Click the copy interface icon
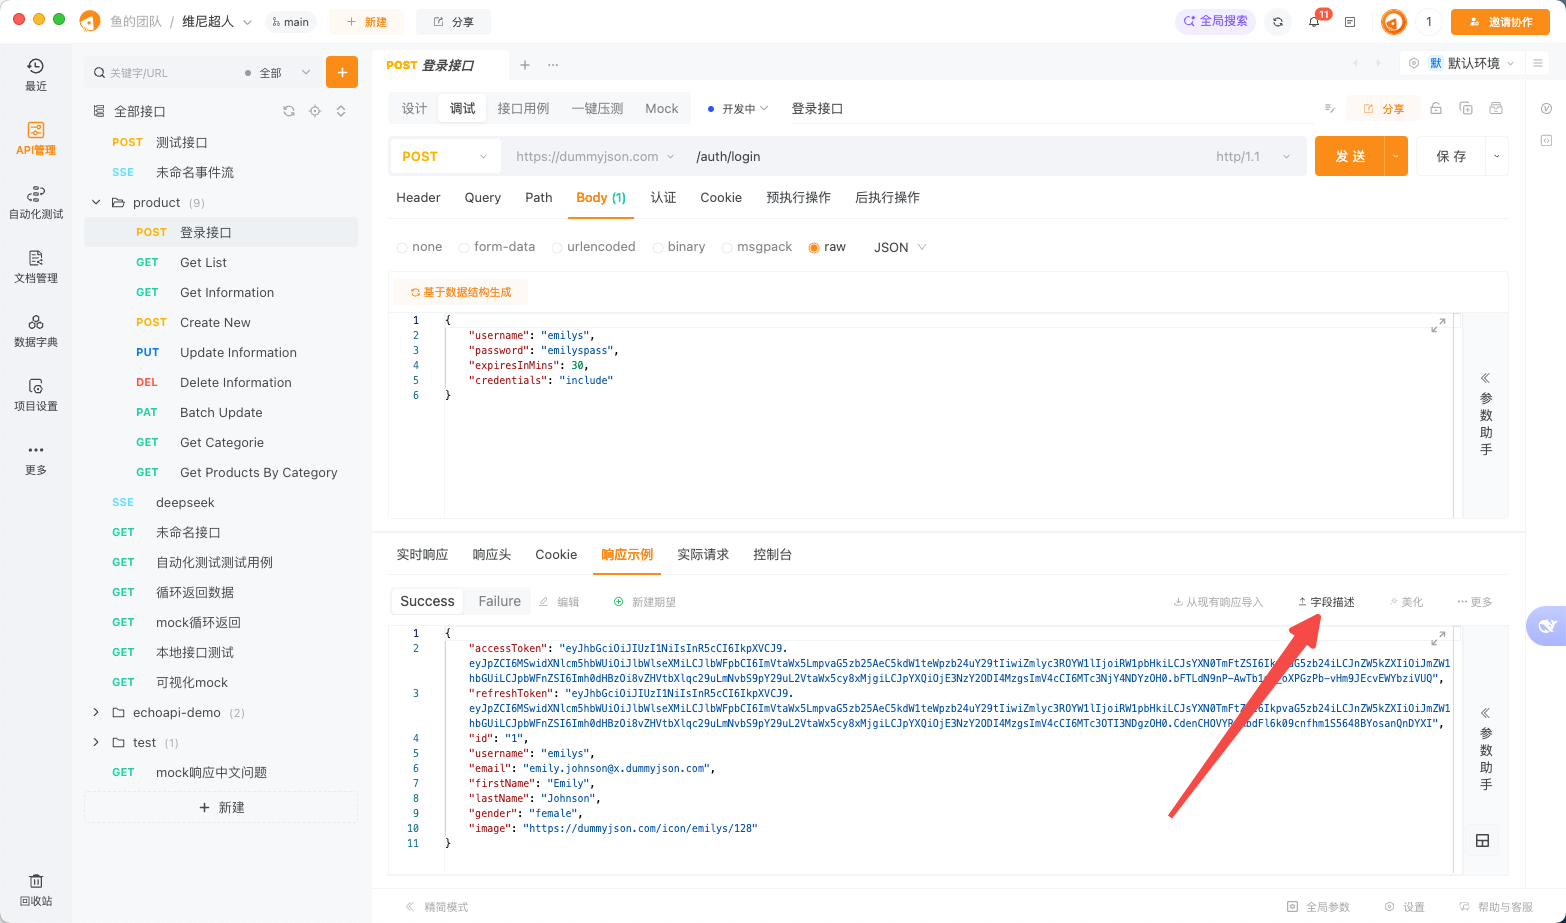 coord(1466,108)
